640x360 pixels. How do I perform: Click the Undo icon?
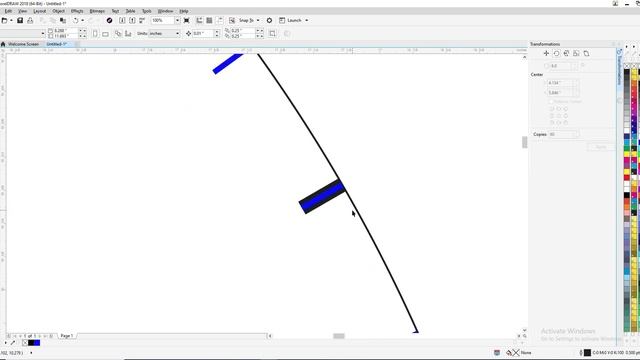pyautogui.click(x=76, y=20)
